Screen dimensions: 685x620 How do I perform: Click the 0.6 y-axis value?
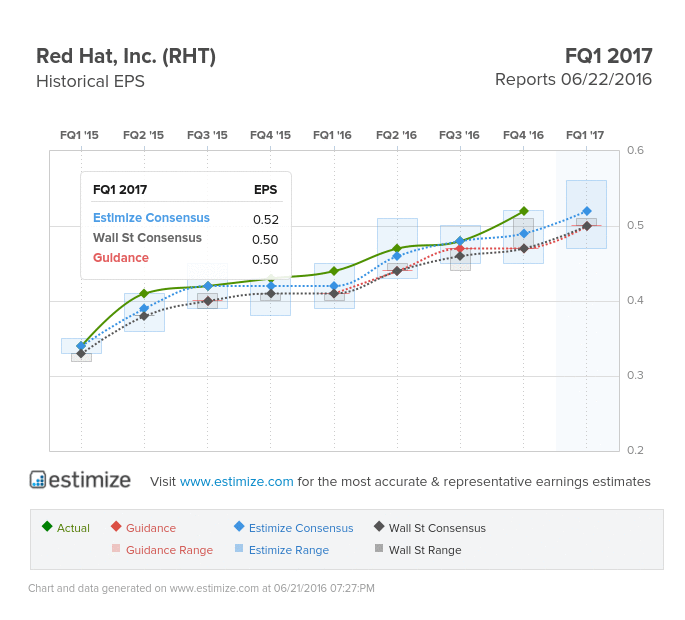click(635, 150)
